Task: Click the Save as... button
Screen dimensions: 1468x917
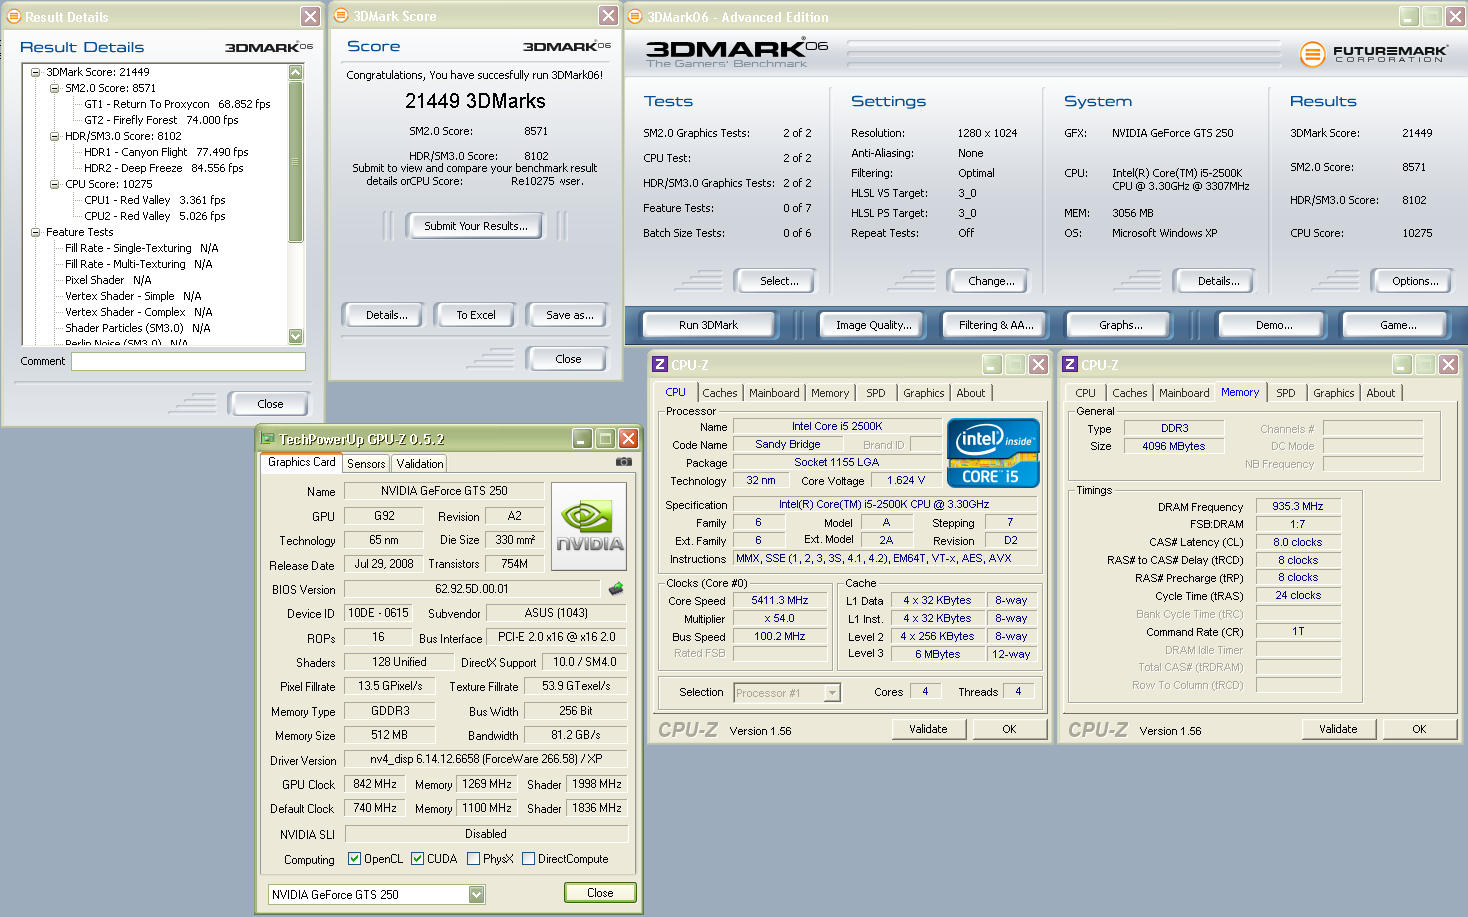Action: point(569,315)
